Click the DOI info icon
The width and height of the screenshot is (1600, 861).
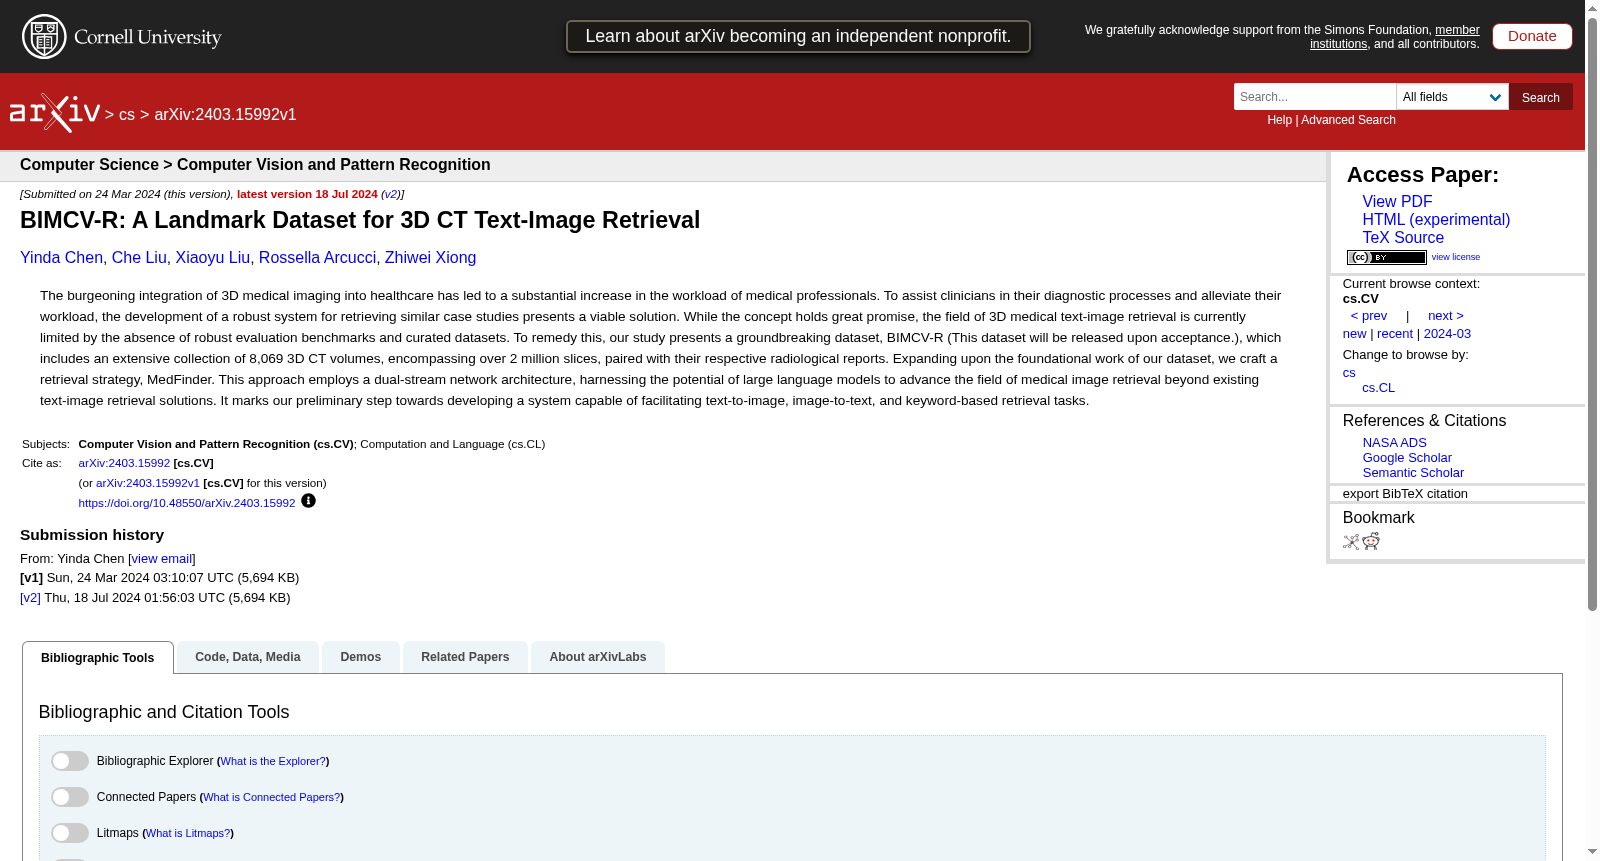coord(308,501)
